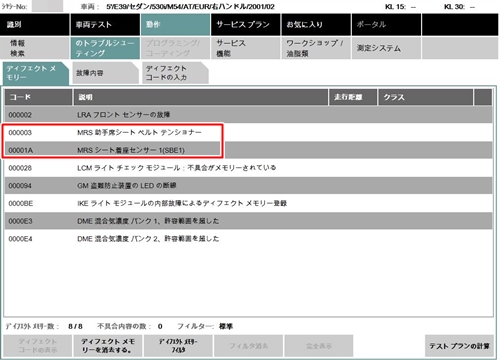Select fault code 000003 row

pyautogui.click(x=248, y=132)
